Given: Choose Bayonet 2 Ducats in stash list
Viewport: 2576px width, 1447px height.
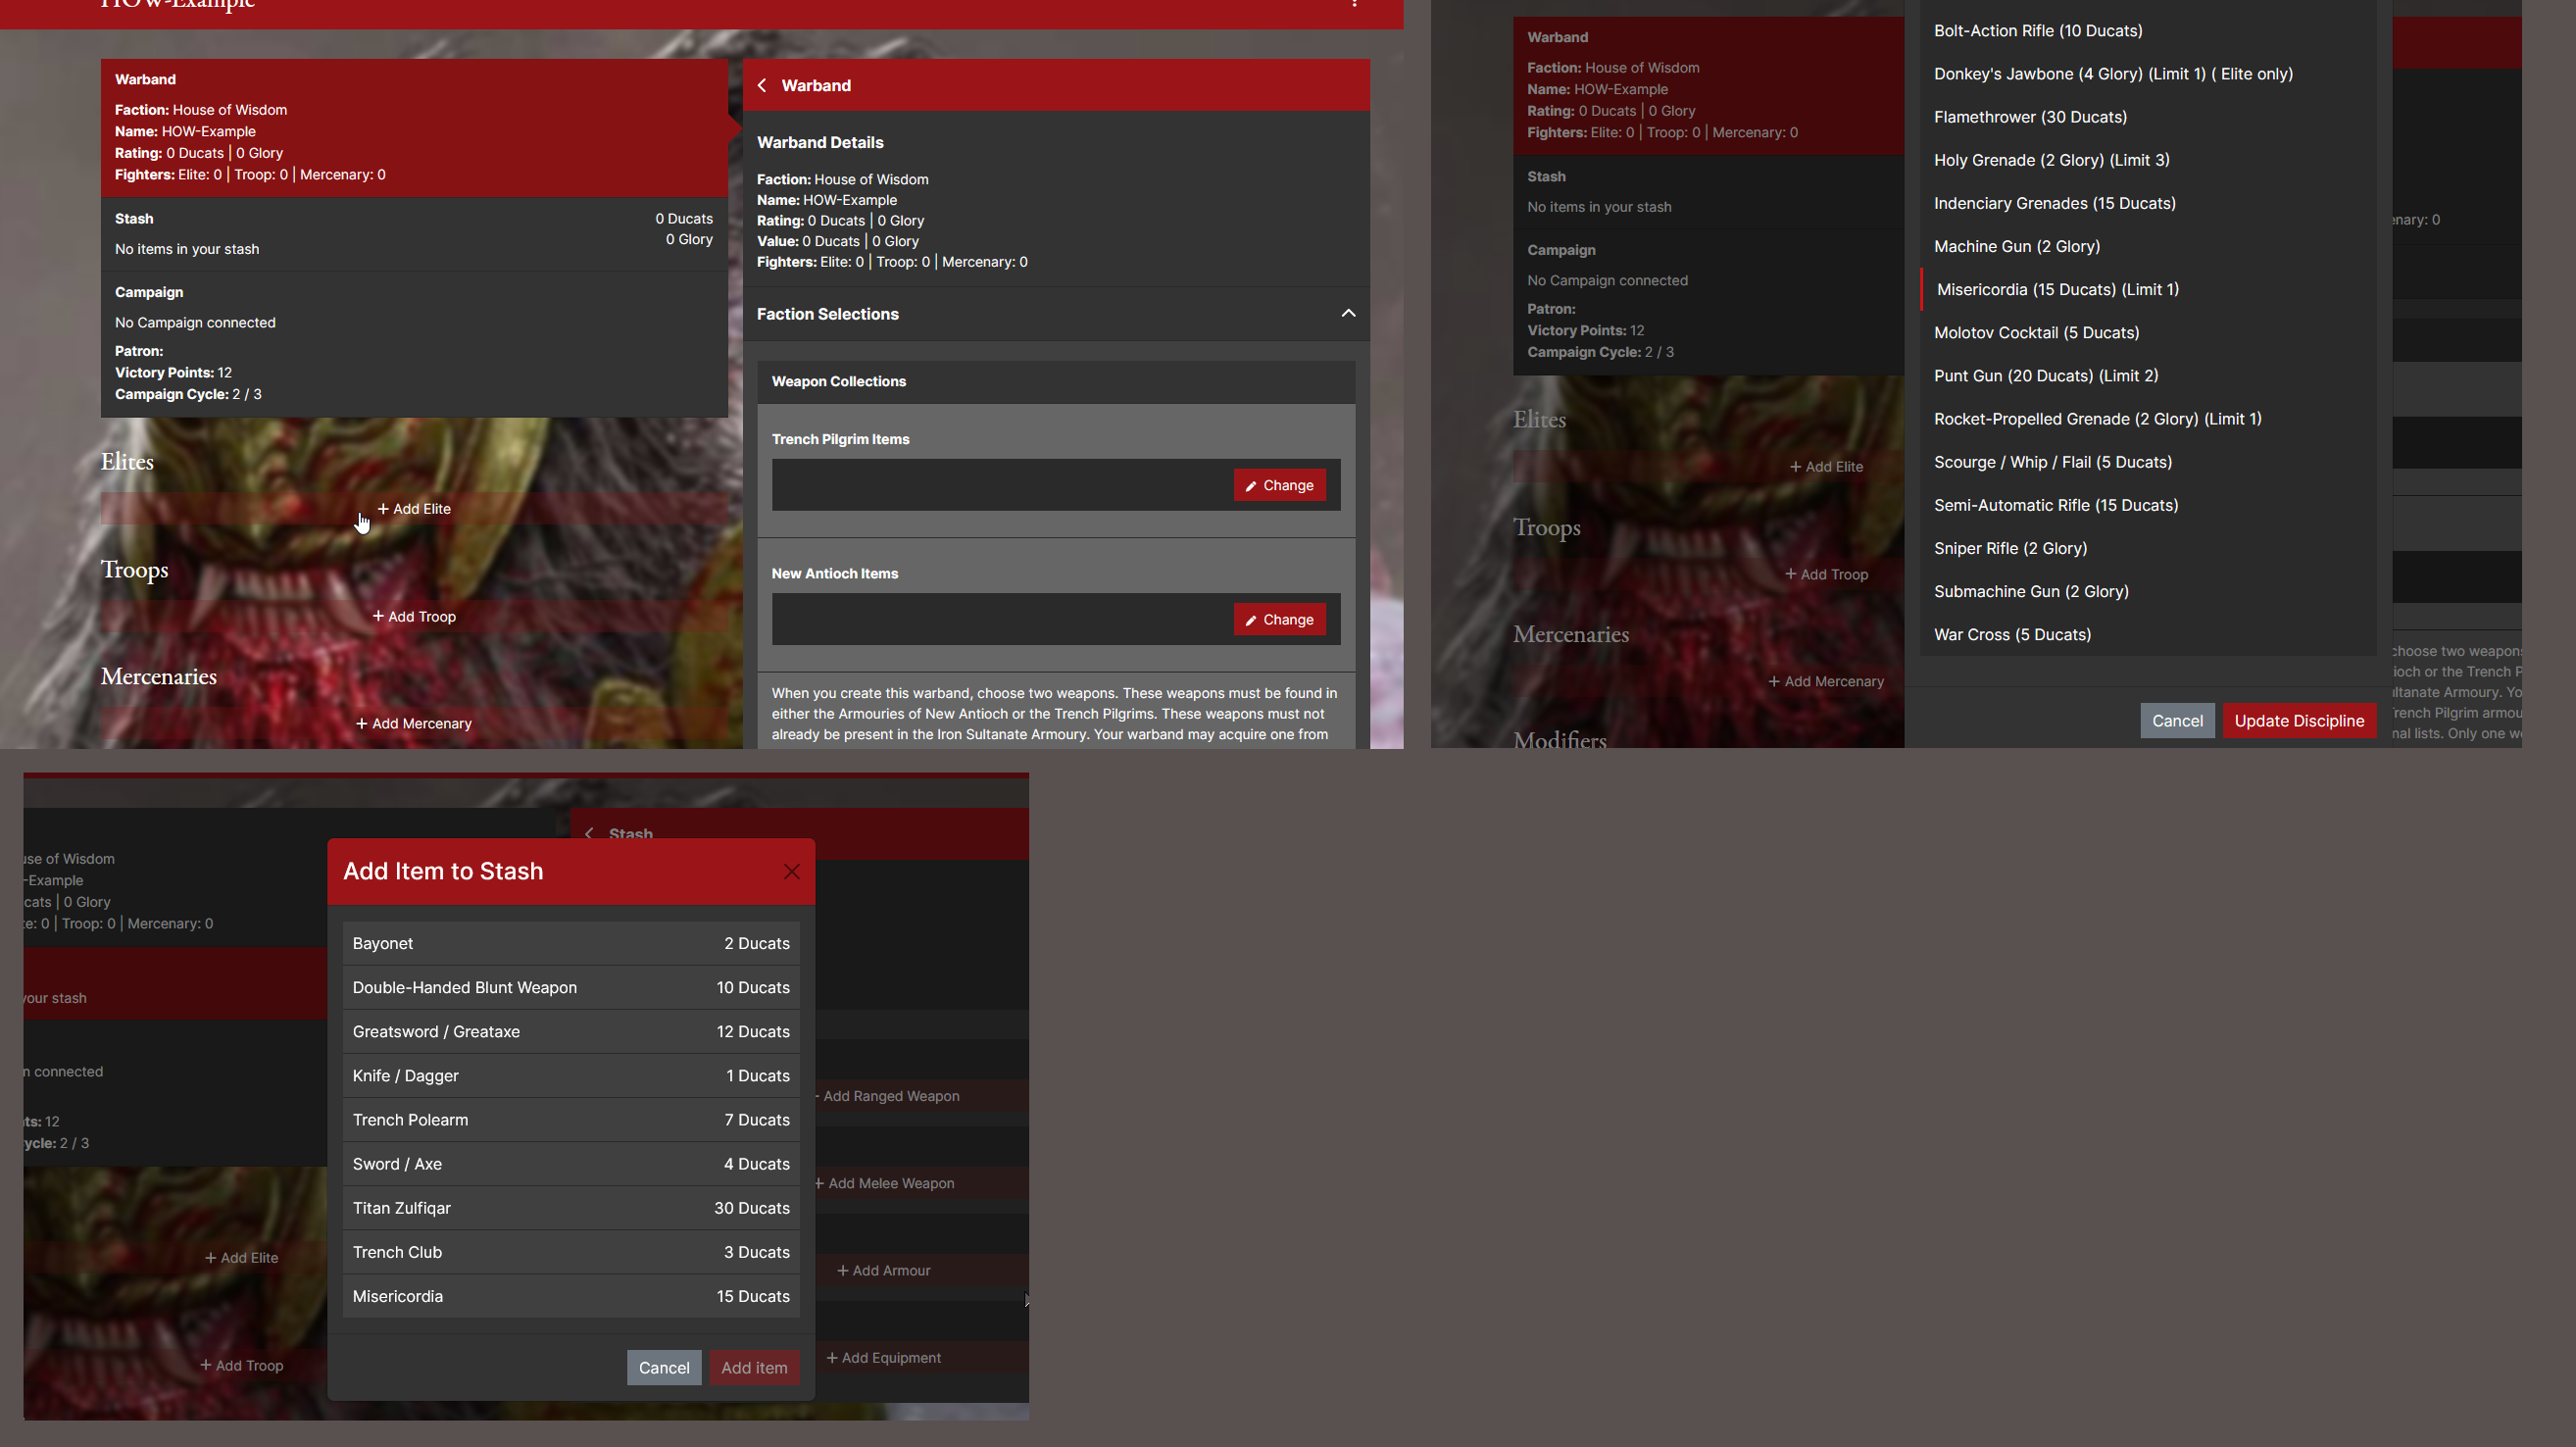Looking at the screenshot, I should point(571,943).
